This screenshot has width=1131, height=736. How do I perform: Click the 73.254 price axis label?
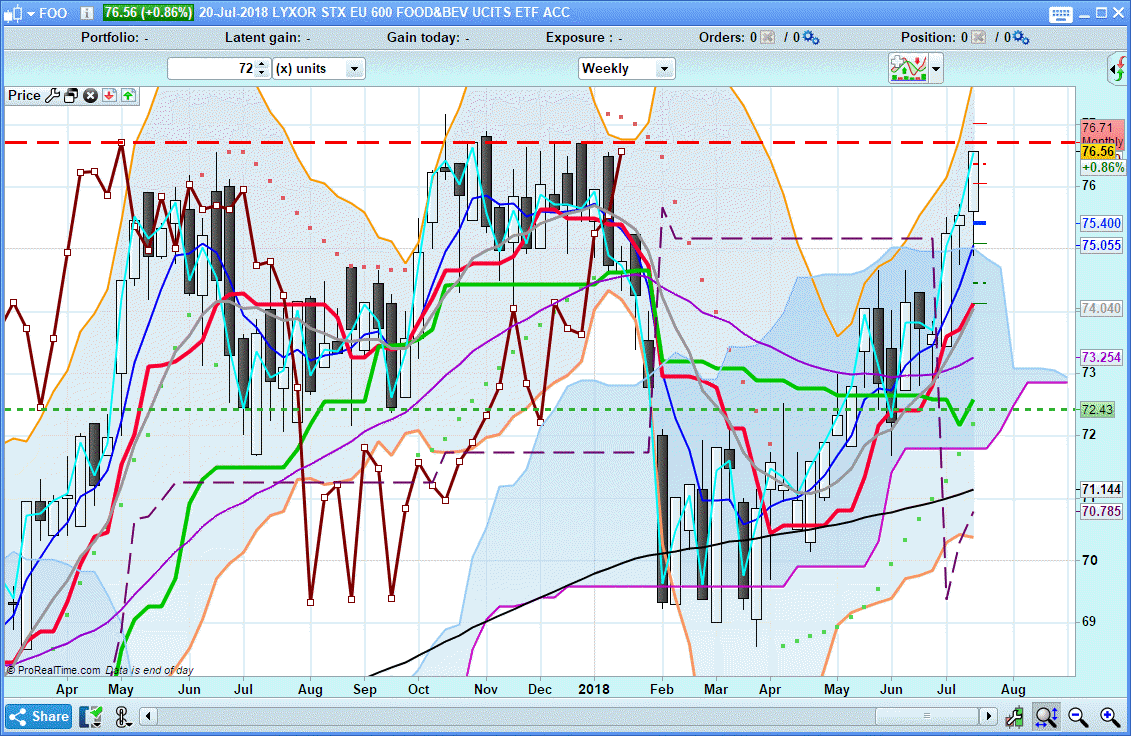tap(1101, 357)
